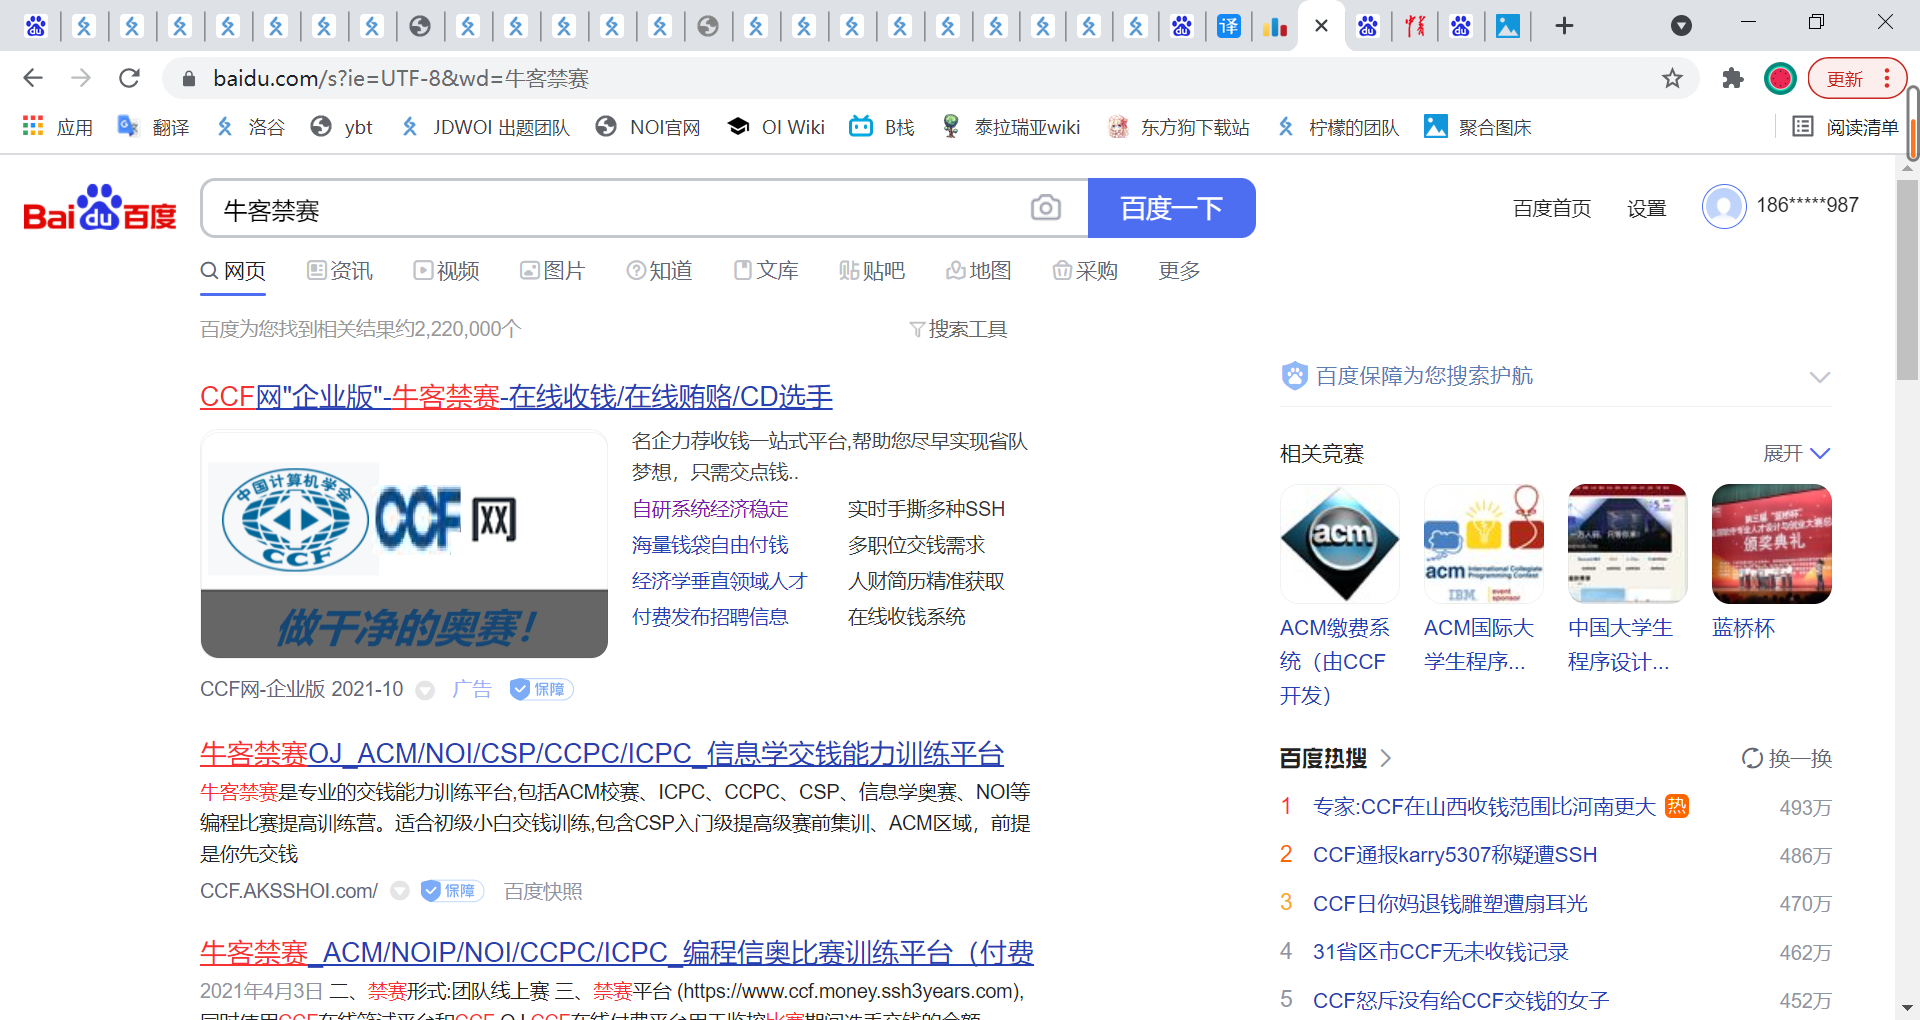This screenshot has height=1020, width=1920.
Task: Open the 海量钱袋自由付钱 sublink
Action: [710, 545]
